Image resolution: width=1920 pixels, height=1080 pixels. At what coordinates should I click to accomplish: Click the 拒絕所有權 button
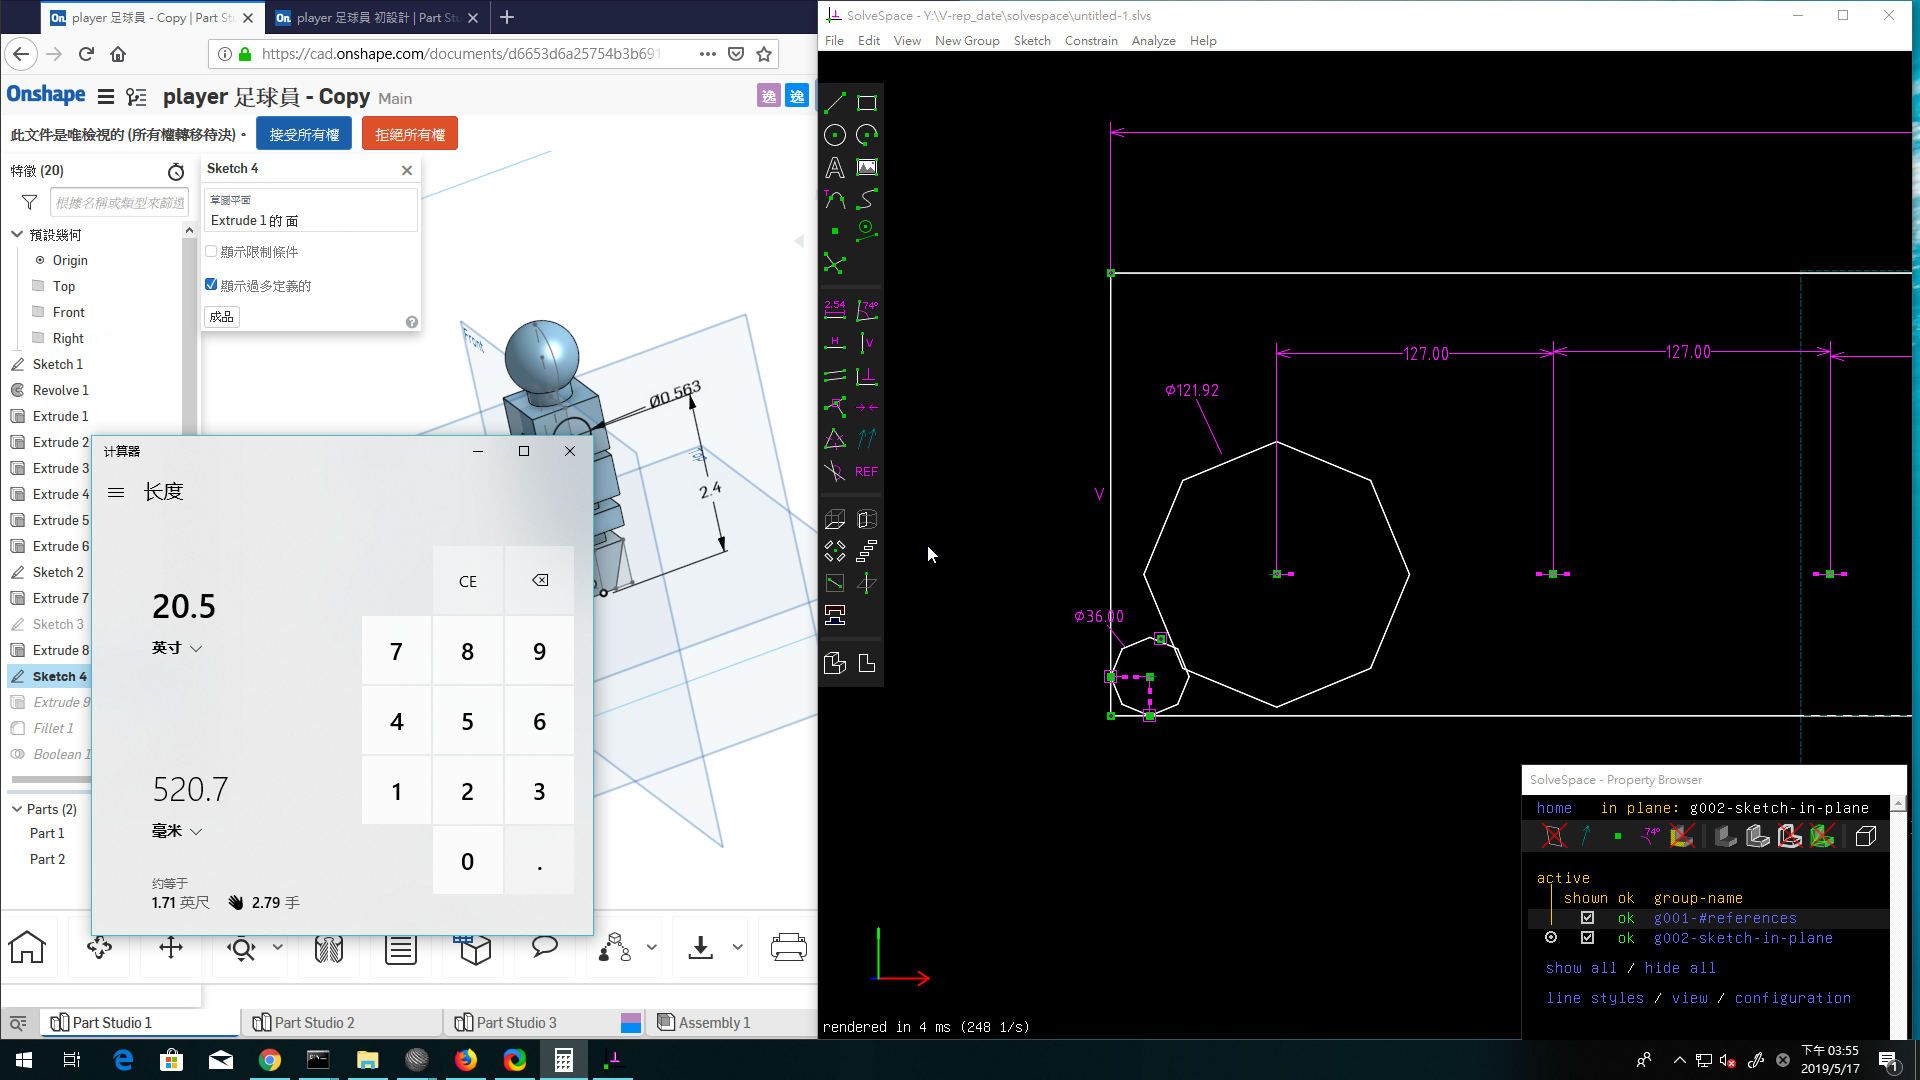coord(410,134)
